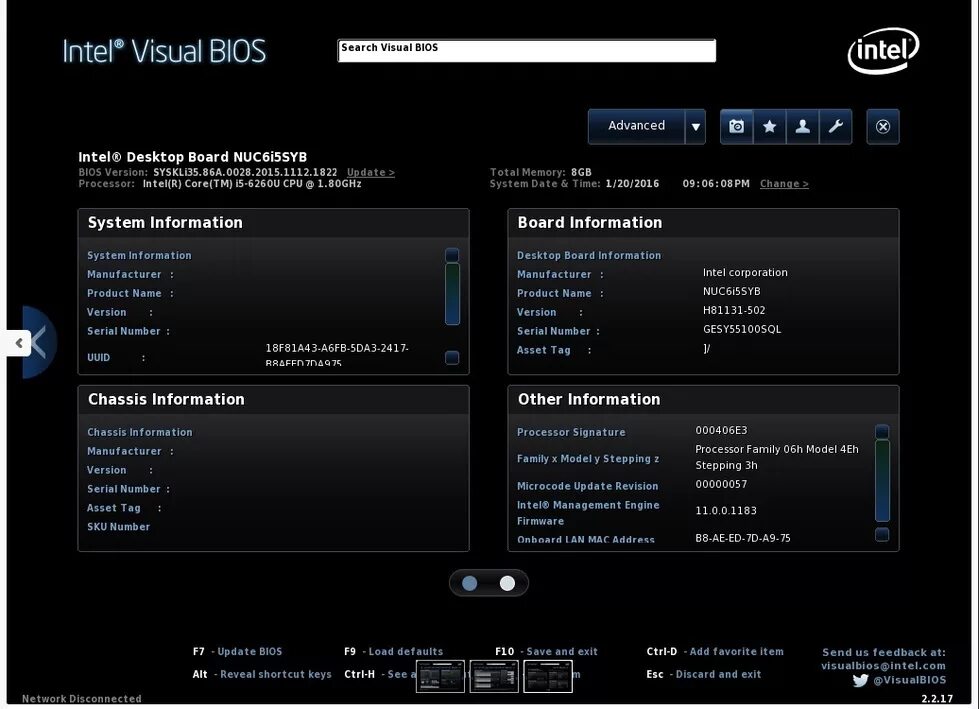
Task: Click the circled X exit button
Action: point(883,127)
